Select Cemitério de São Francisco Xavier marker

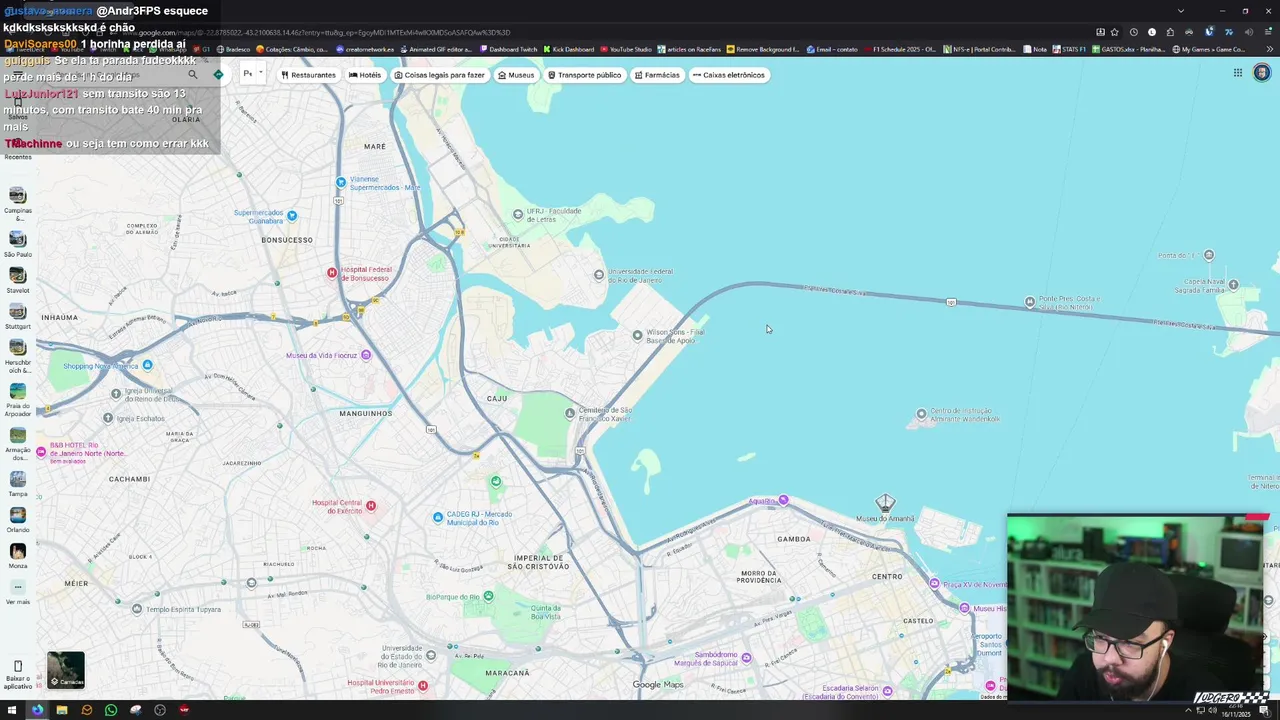pyautogui.click(x=570, y=413)
